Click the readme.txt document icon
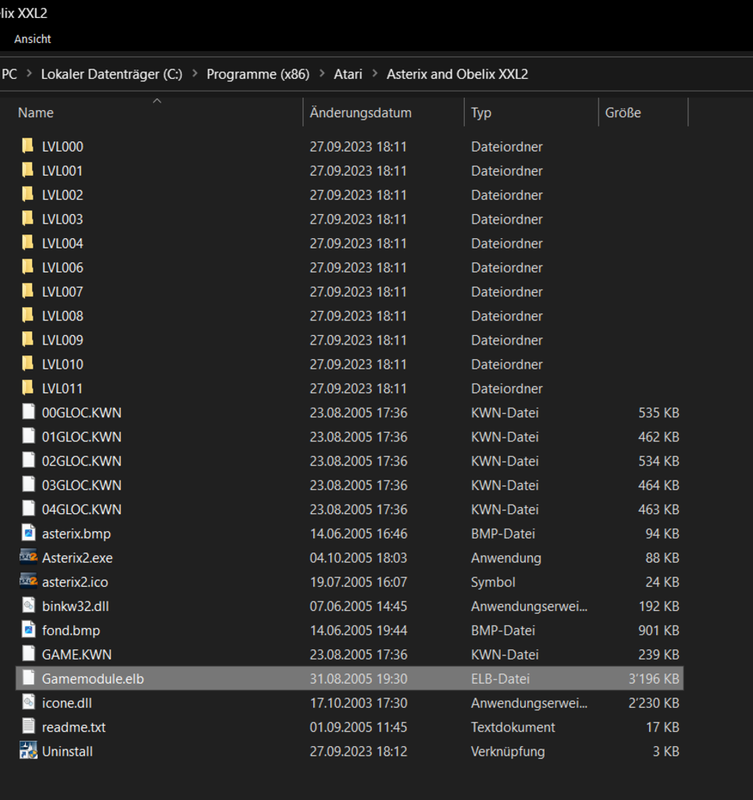The width and height of the screenshot is (753, 800). pos(29,727)
